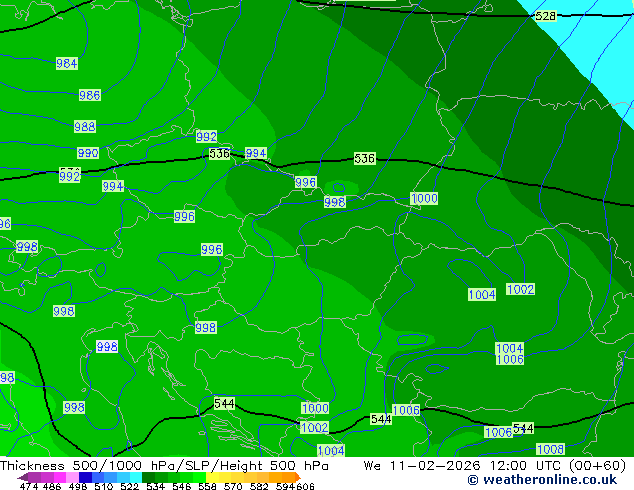The height and width of the screenshot is (490, 634).
Task: Click the 1002 label just beneath the 1000 label
Action: [315, 428]
